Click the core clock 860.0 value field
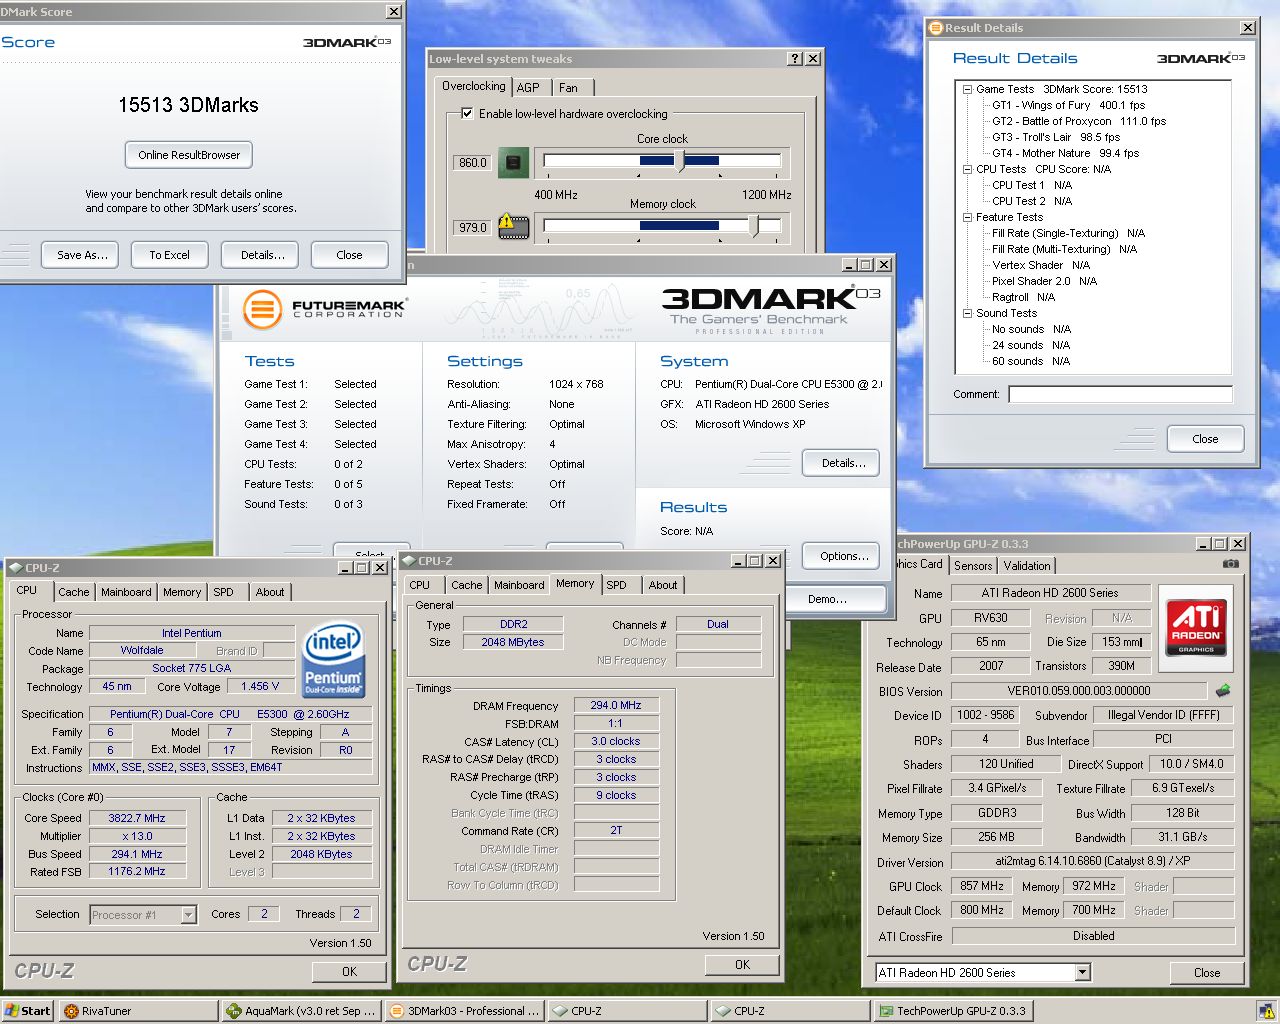This screenshot has height=1024, width=1280. (472, 162)
